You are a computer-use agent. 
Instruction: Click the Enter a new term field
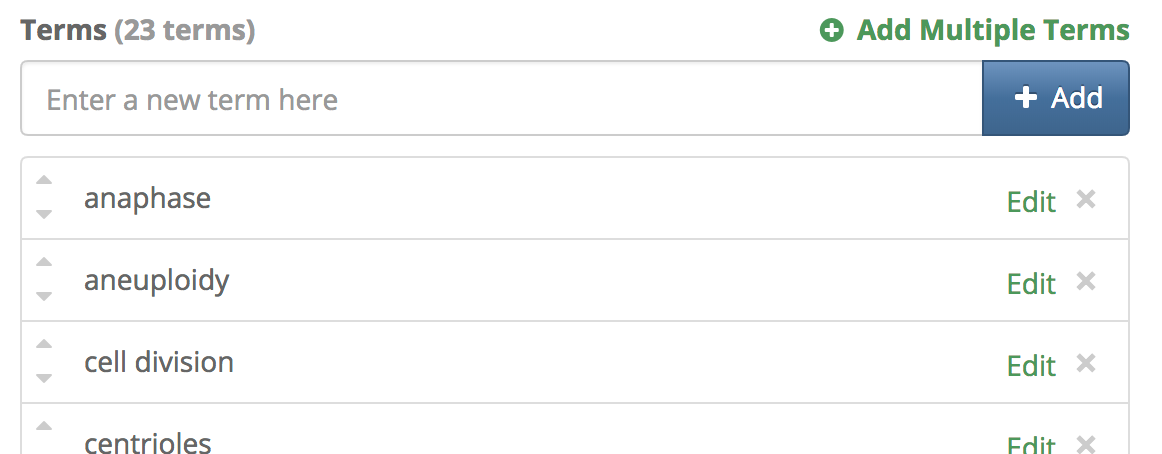coord(500,99)
